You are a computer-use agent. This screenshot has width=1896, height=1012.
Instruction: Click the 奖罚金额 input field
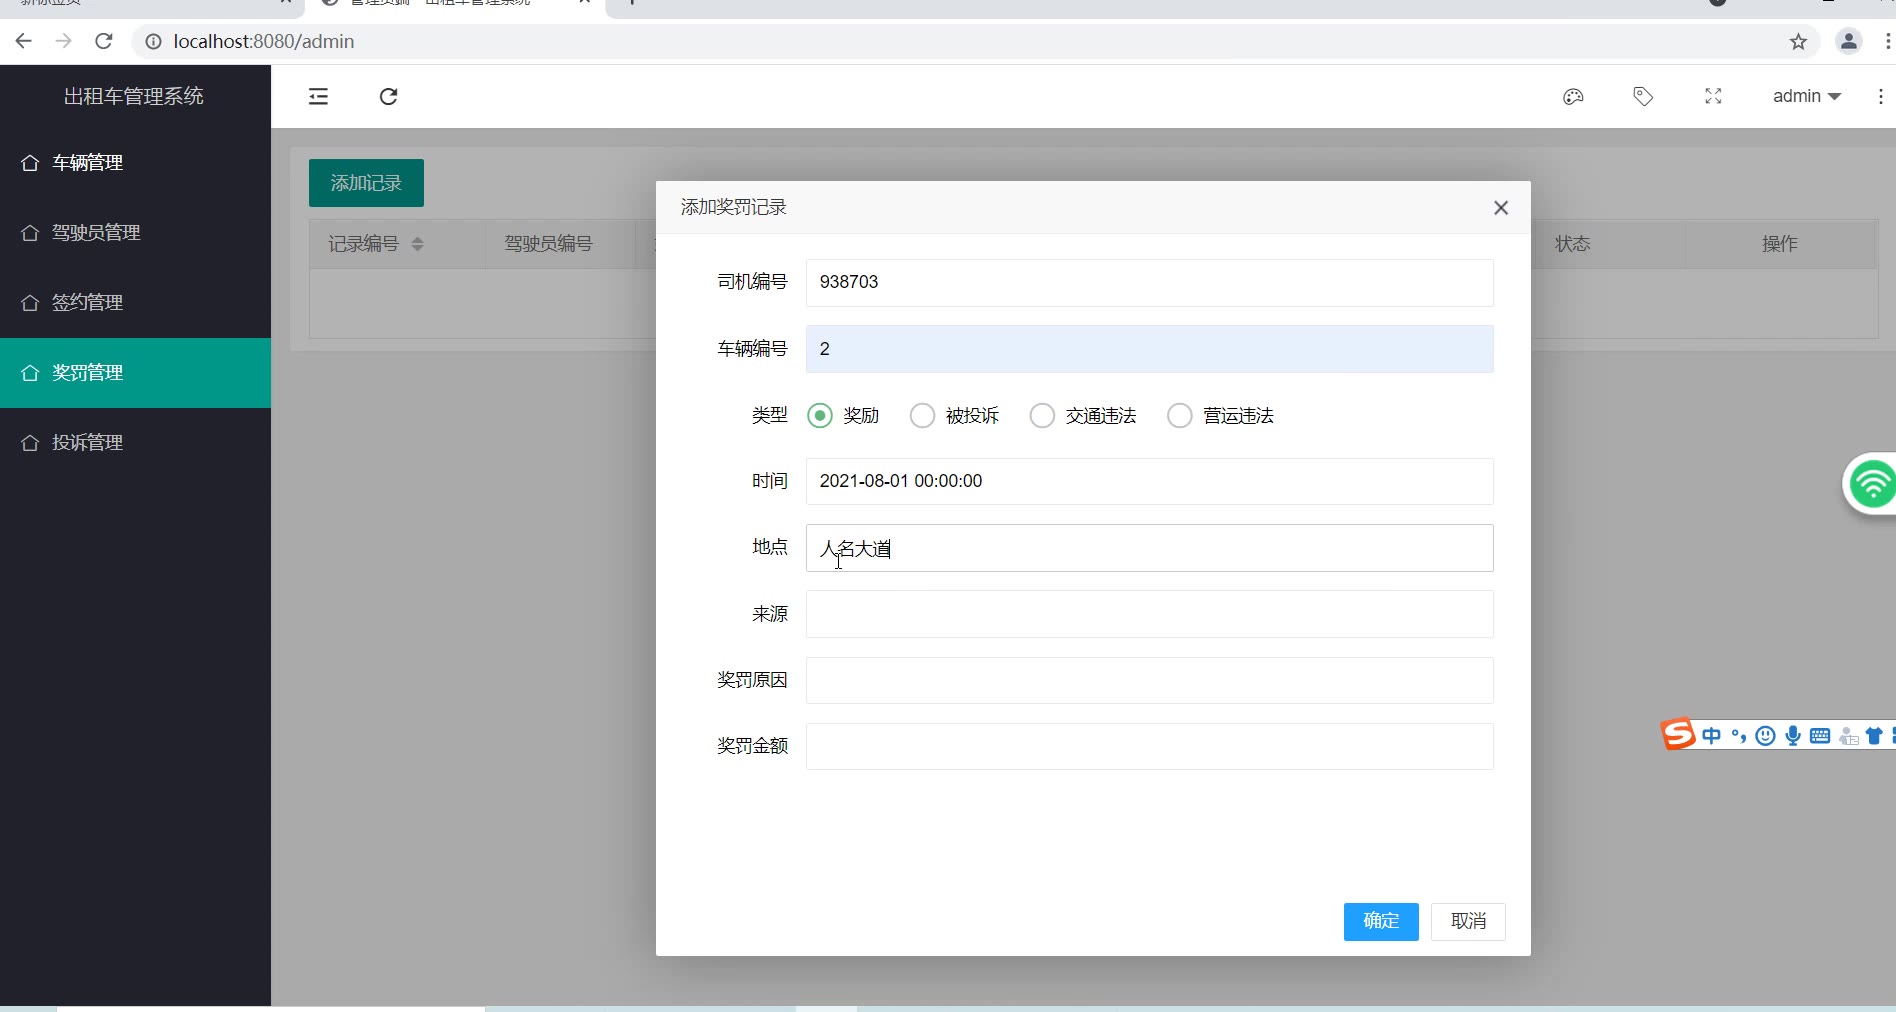point(1149,747)
